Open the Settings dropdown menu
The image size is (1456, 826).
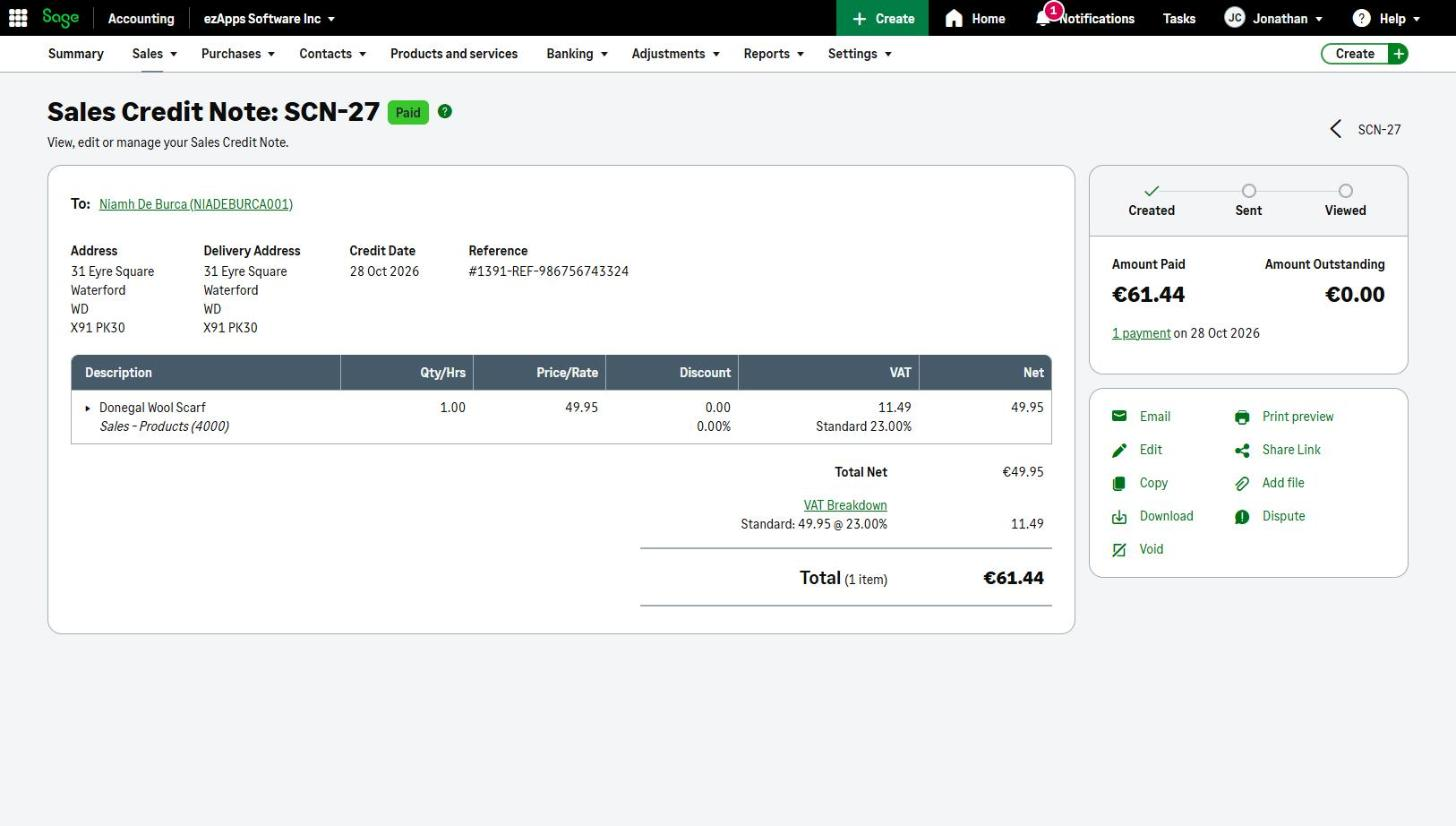tap(860, 54)
